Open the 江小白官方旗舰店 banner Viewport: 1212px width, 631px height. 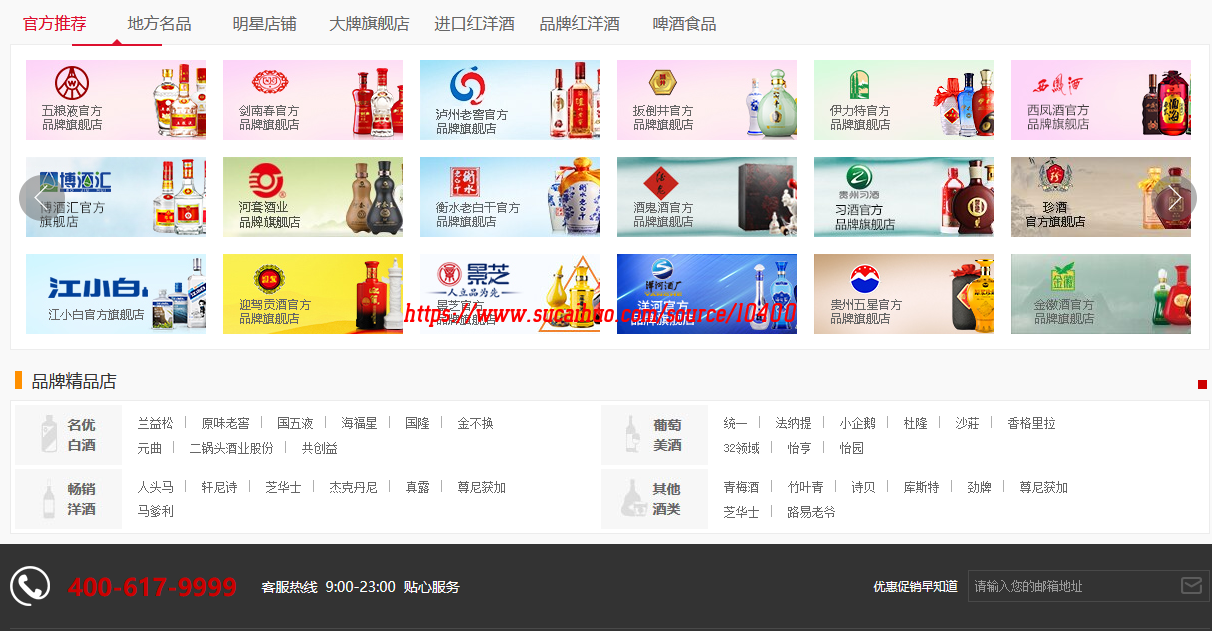tap(116, 294)
